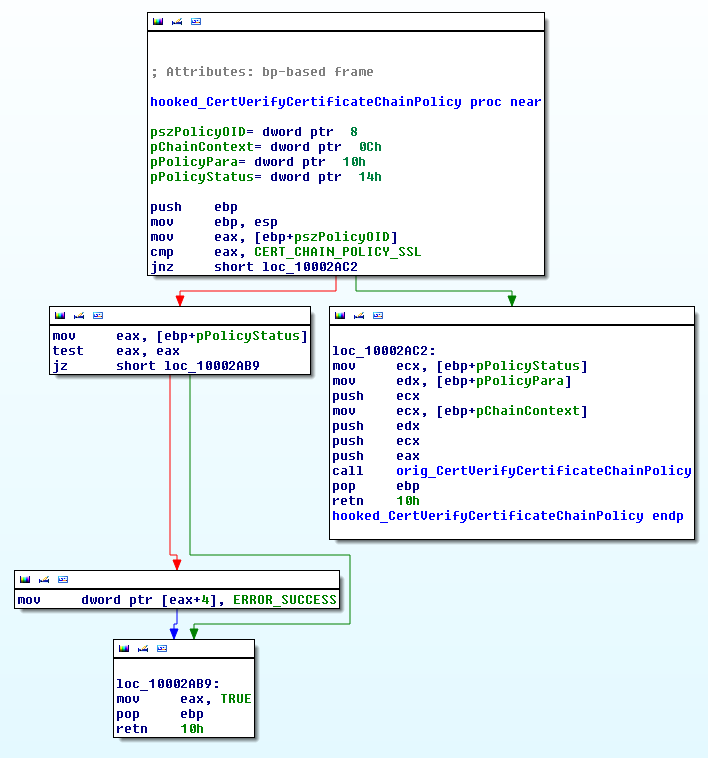This screenshot has height=758, width=708.
Task: Click color palette icon on ERROR_SUCCESS node
Action: pos(25,580)
